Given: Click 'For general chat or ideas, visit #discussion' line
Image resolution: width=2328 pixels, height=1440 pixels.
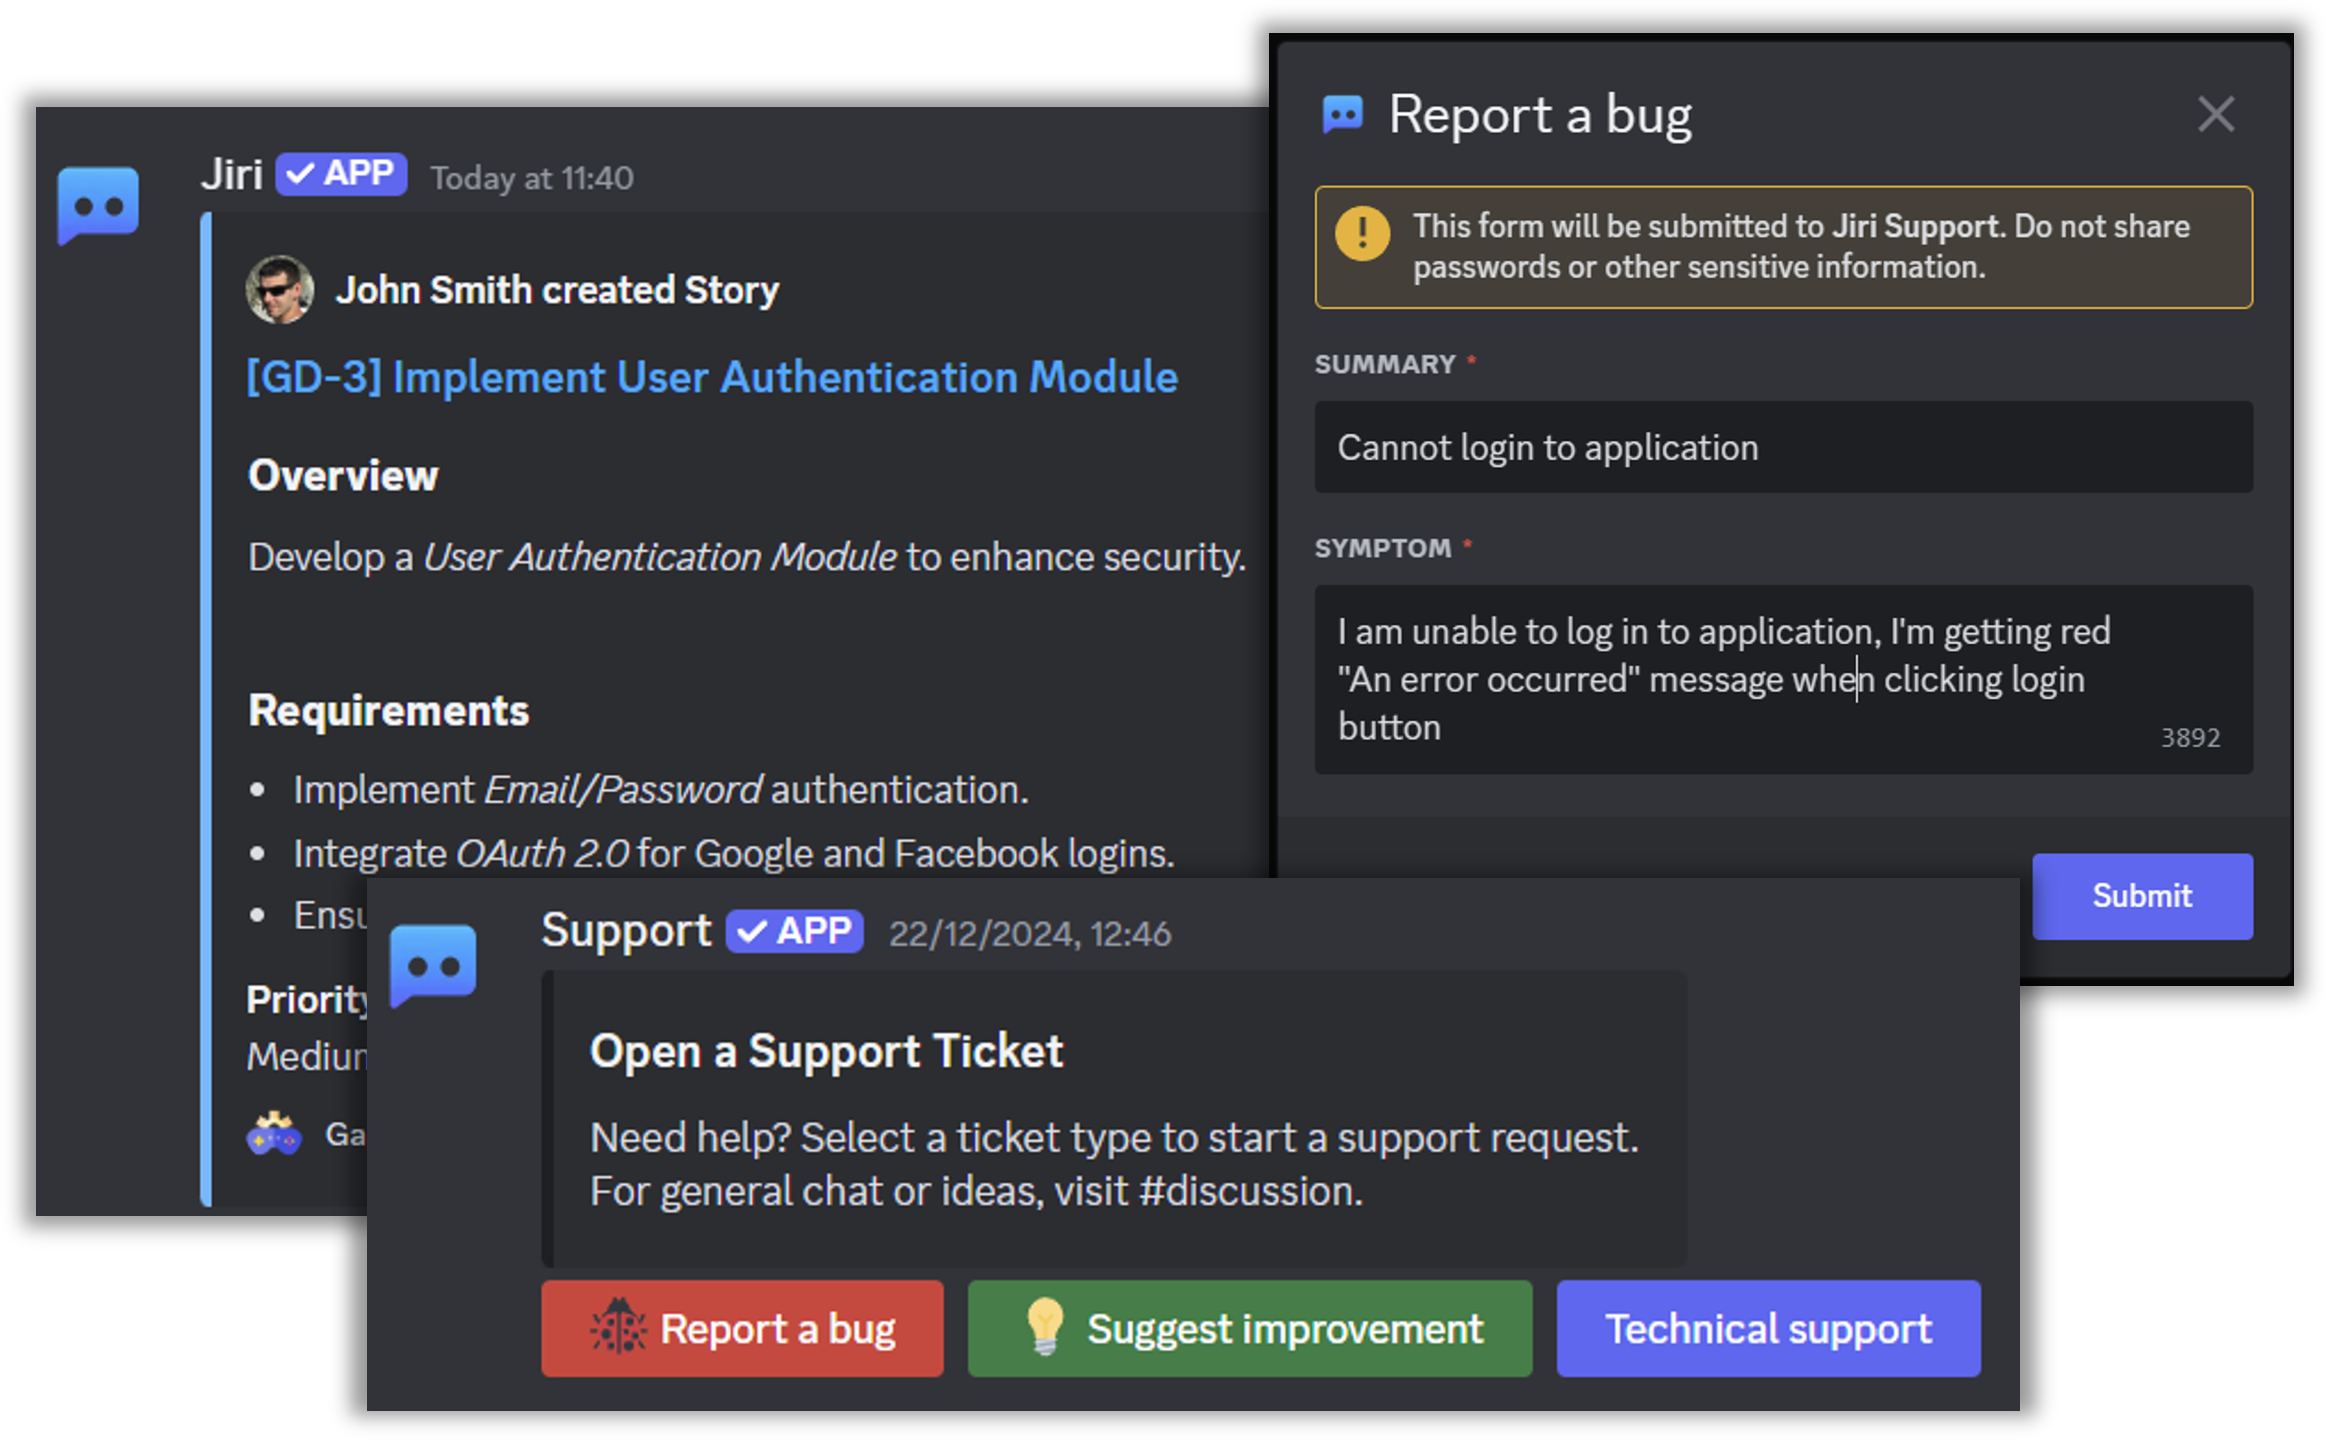Looking at the screenshot, I should point(976,1191).
